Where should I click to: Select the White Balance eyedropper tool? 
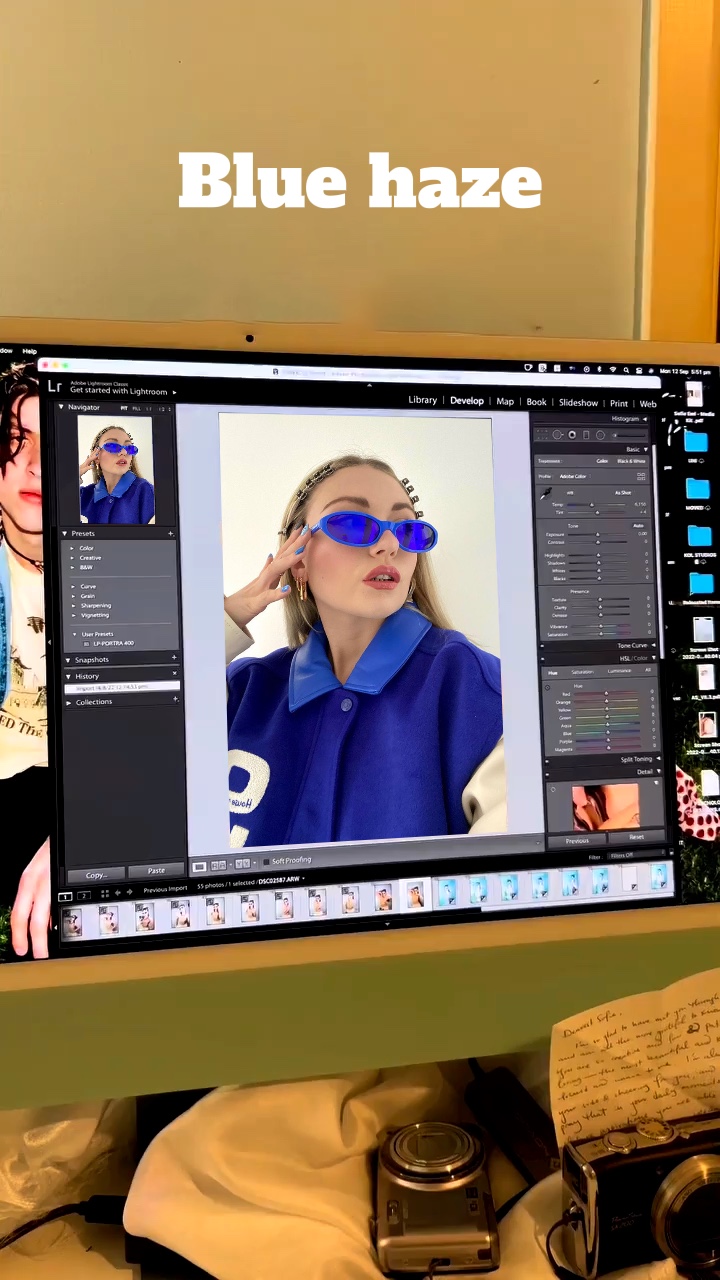coord(547,493)
